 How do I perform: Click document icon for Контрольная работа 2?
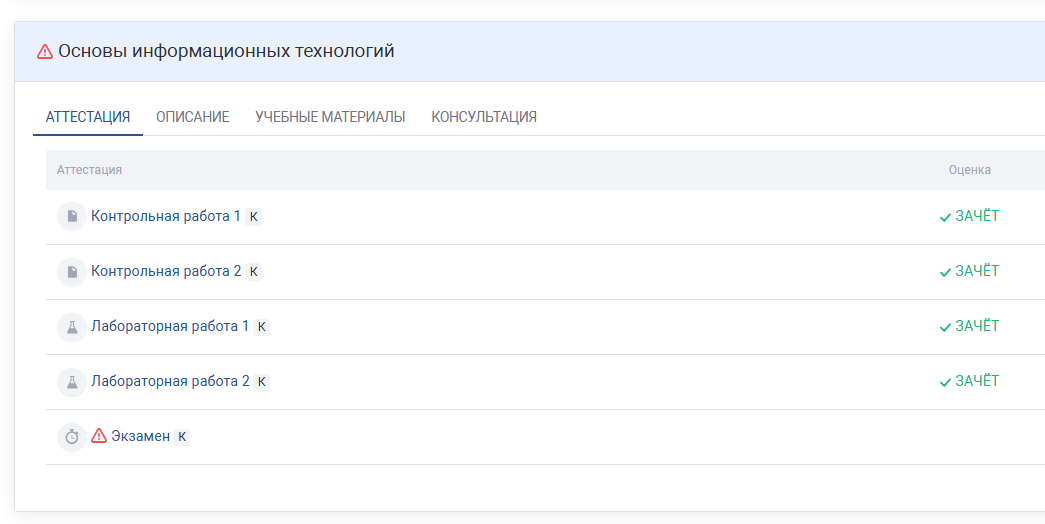tap(72, 271)
